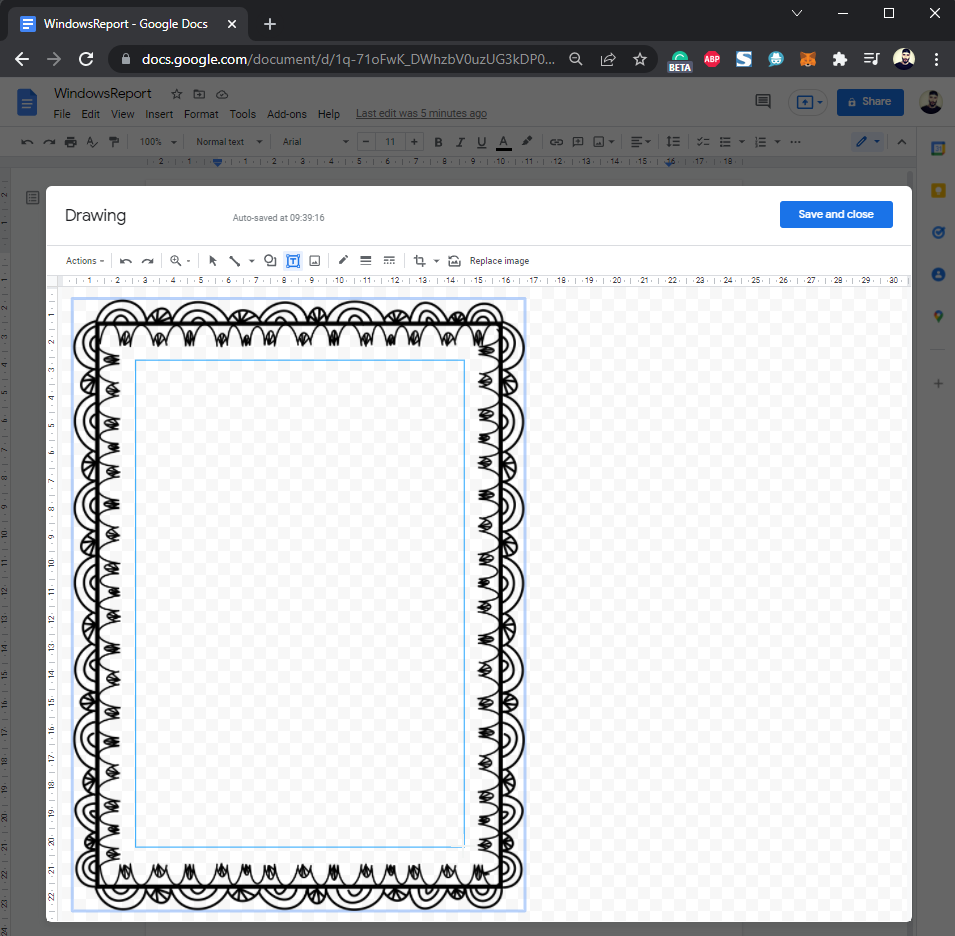This screenshot has width=955, height=936.
Task: Open the text alignment dropdown
Action: [x=640, y=142]
